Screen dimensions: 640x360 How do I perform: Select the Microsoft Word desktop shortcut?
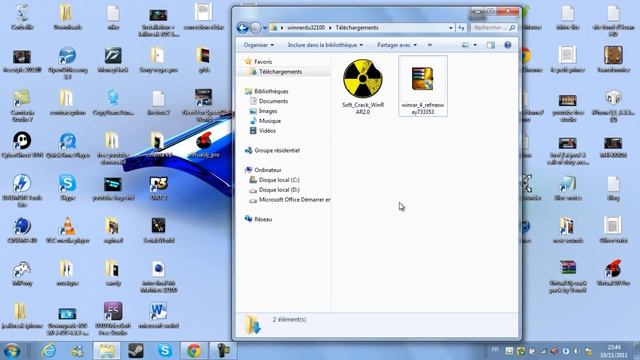pyautogui.click(x=159, y=316)
